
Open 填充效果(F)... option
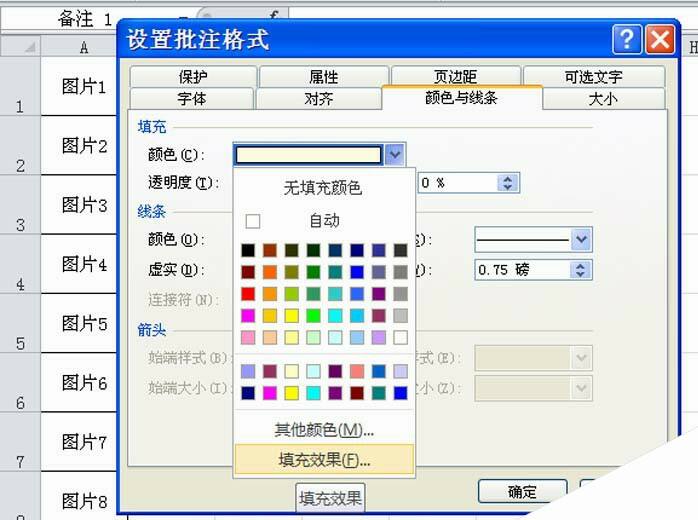[324, 459]
